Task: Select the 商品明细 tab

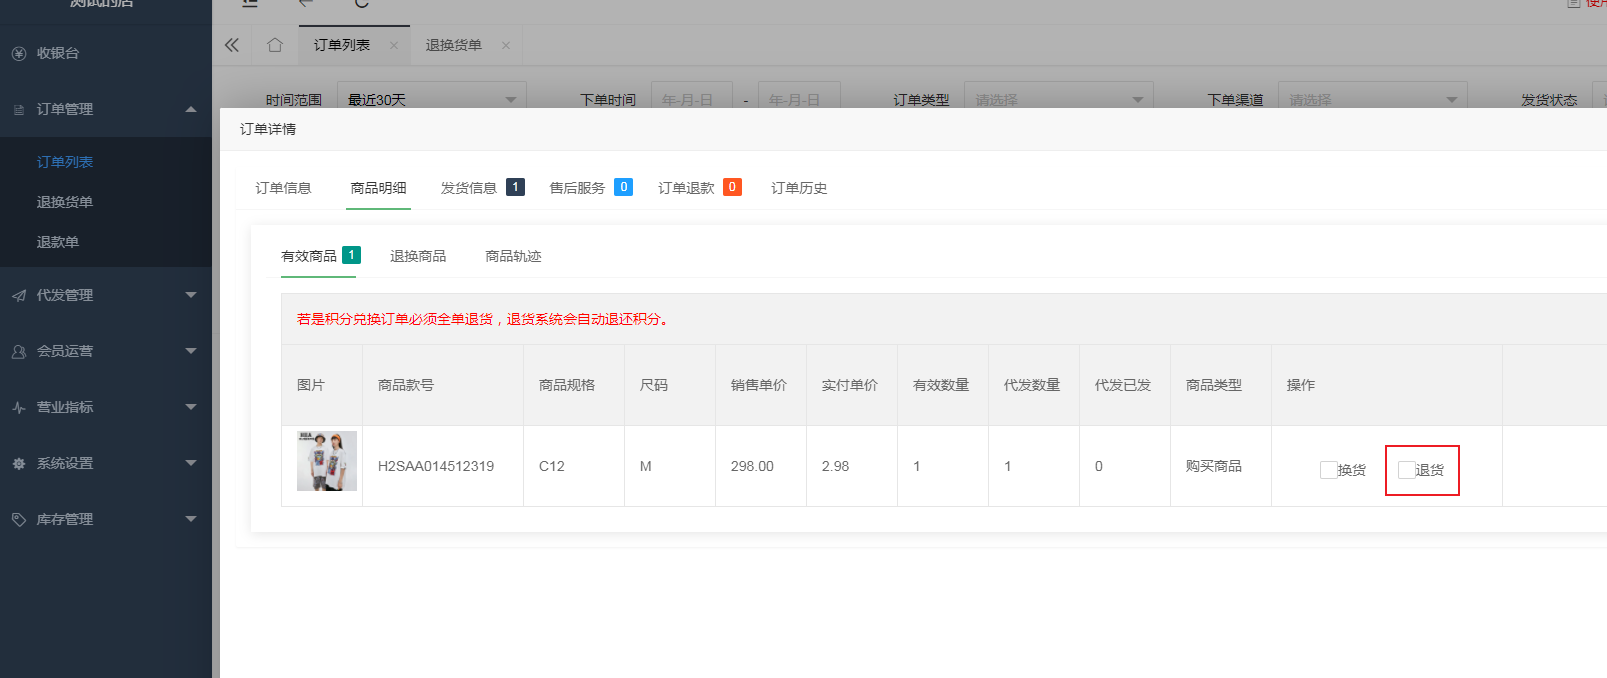Action: pyautogui.click(x=378, y=188)
